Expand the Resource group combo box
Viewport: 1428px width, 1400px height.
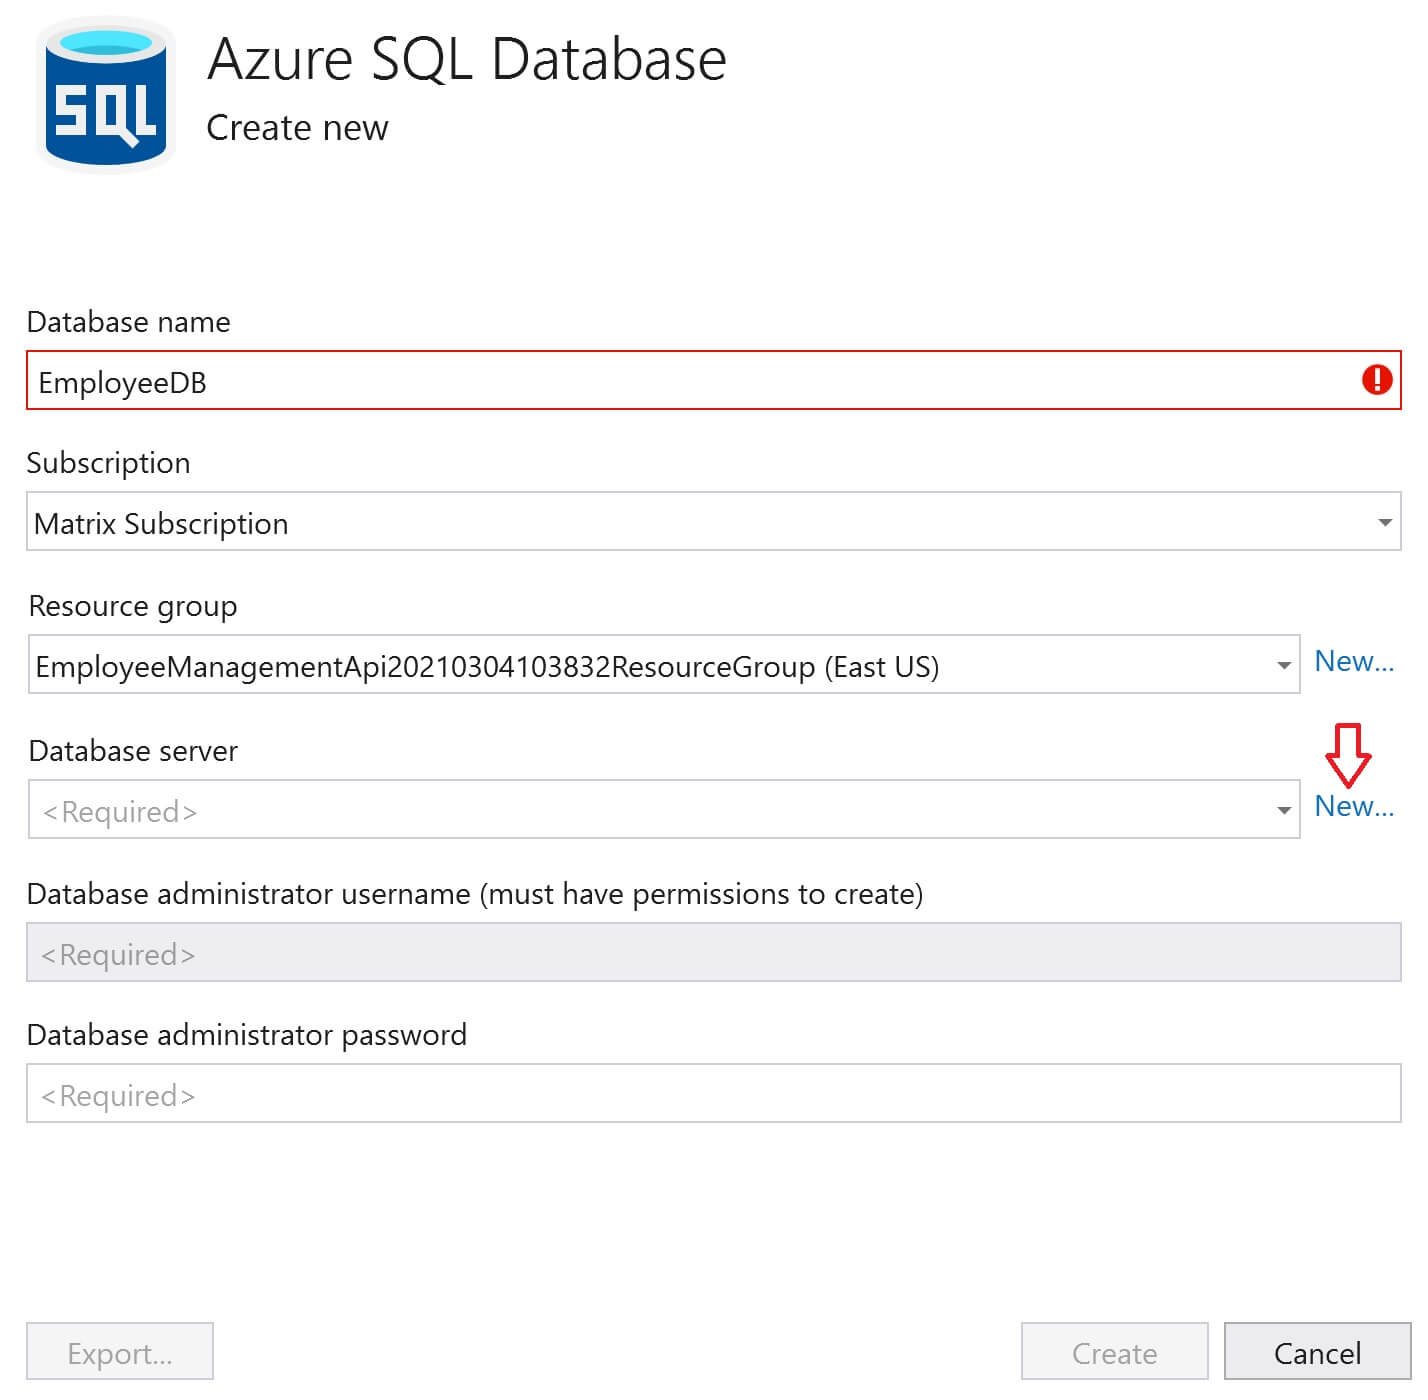(x=664, y=664)
